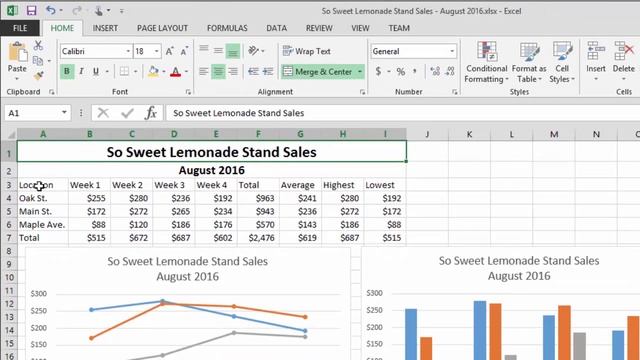Apply Percent Style format
Viewport: 640px width, 360px height.
(401, 72)
